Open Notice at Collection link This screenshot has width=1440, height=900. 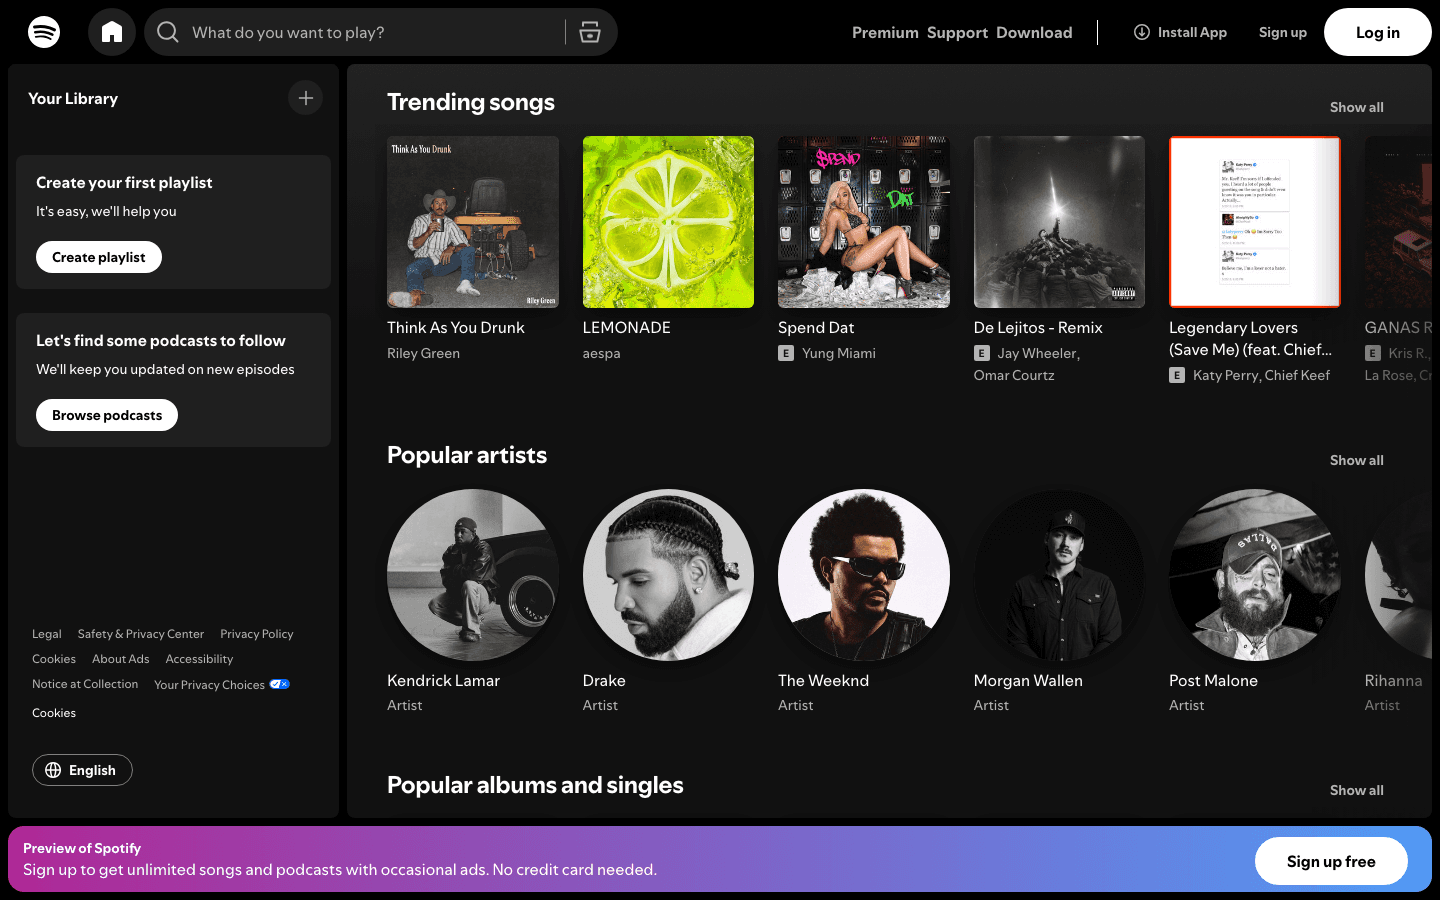[x=85, y=684]
